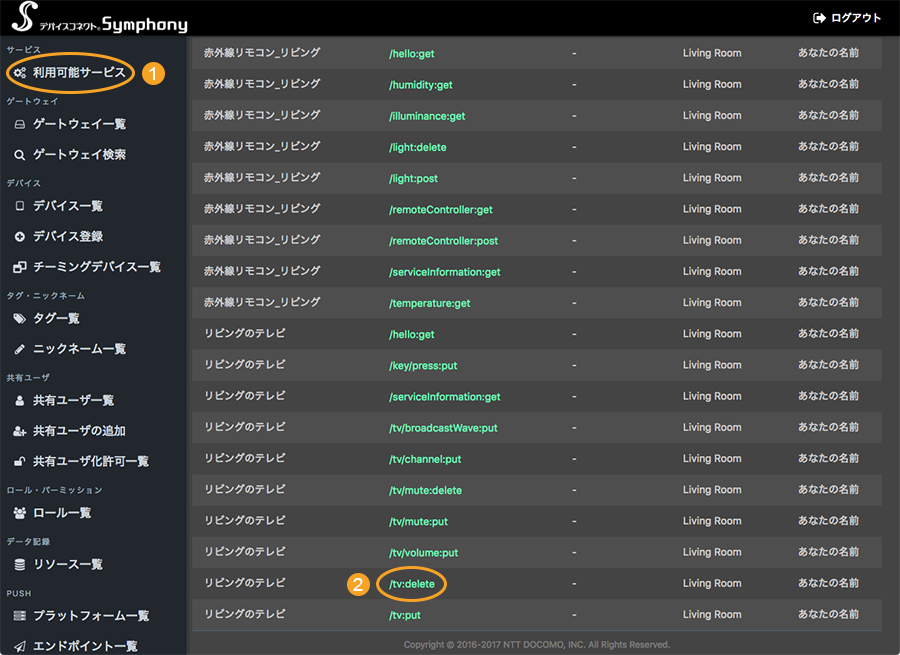
Task: Open the /tv/volume:put link
Action: (424, 553)
